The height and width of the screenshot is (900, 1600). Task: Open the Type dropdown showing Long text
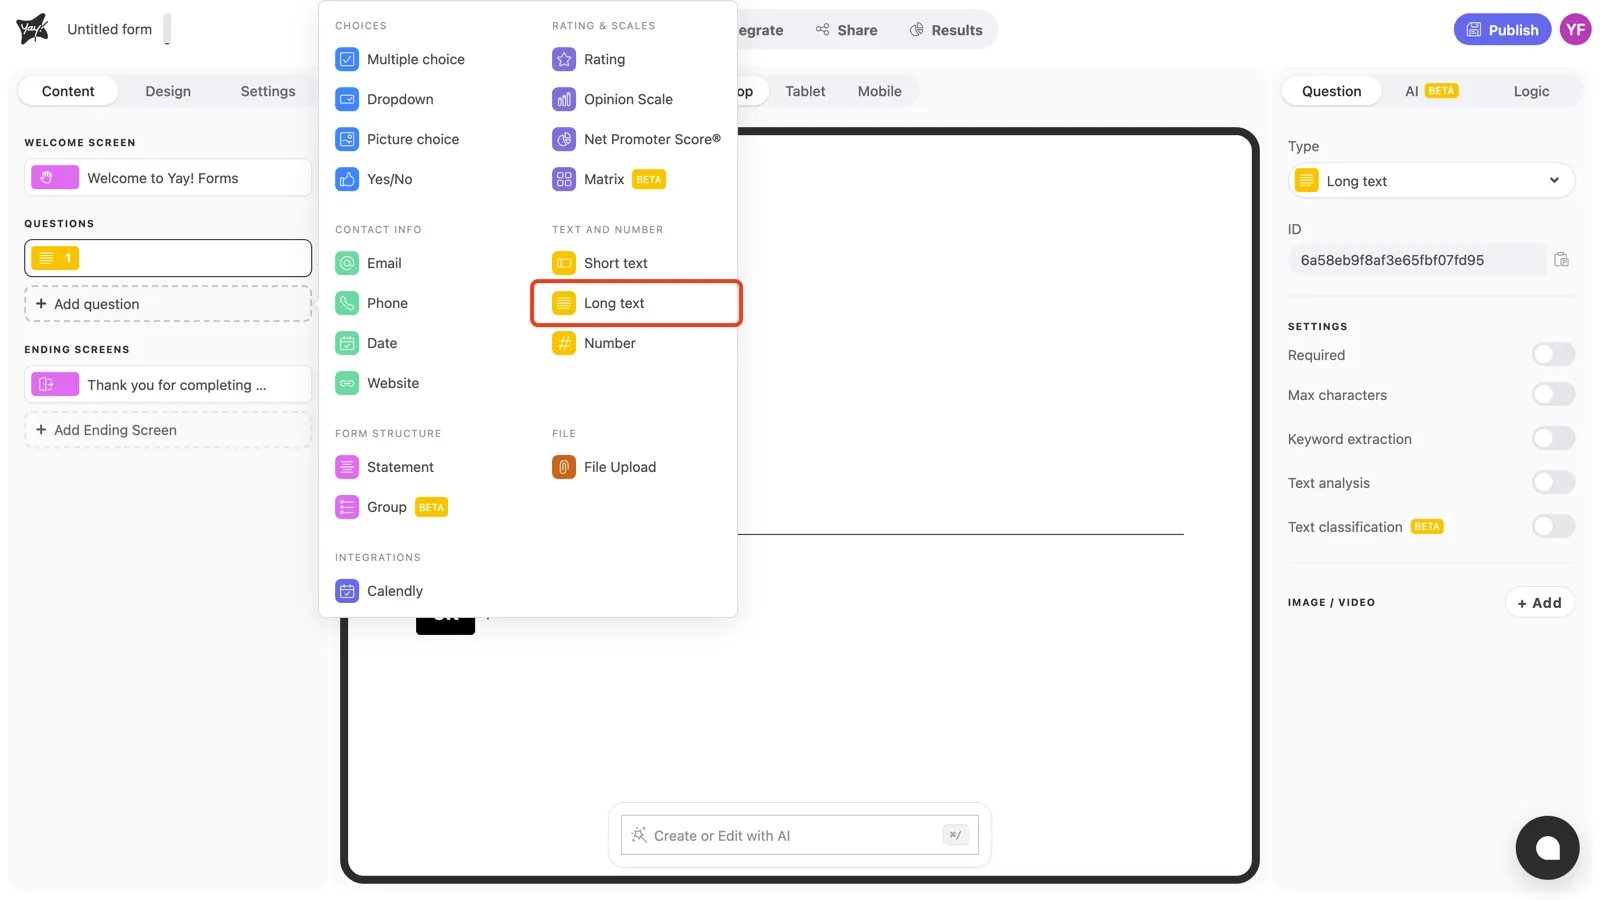point(1431,181)
